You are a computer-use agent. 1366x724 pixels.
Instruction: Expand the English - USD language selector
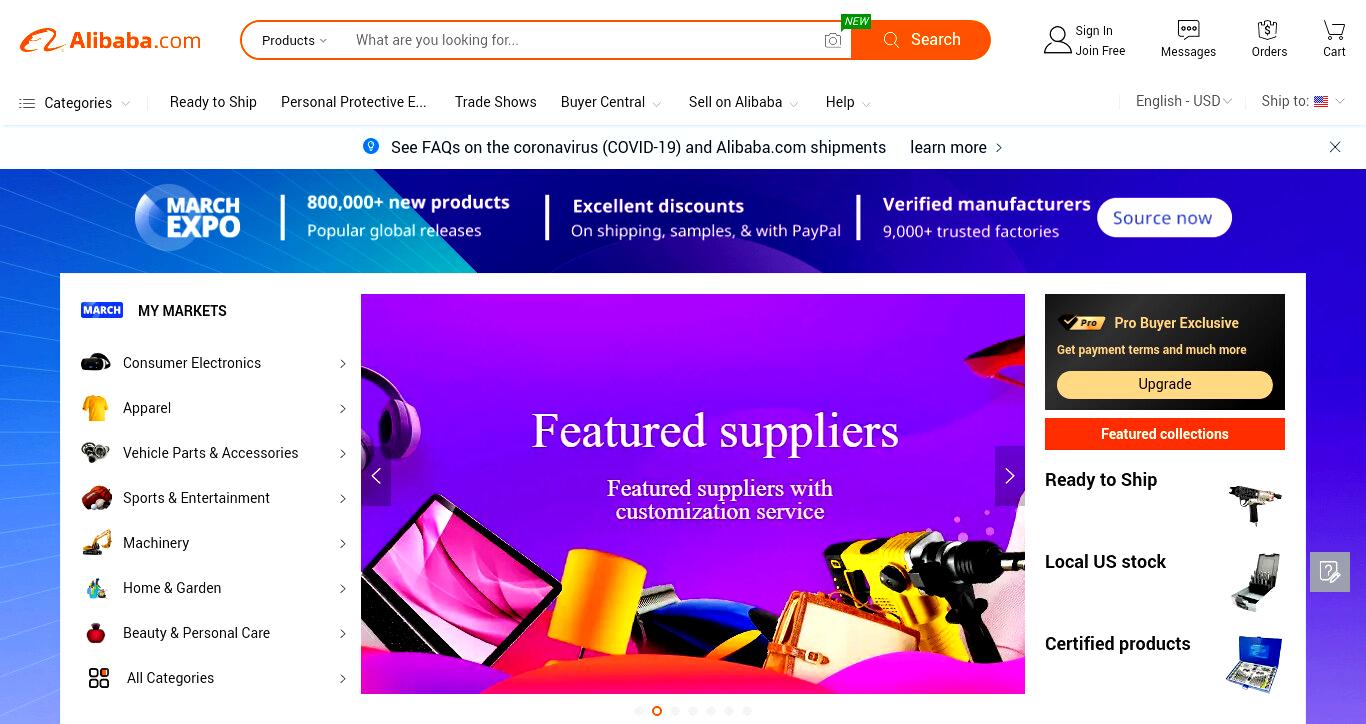pos(1184,101)
